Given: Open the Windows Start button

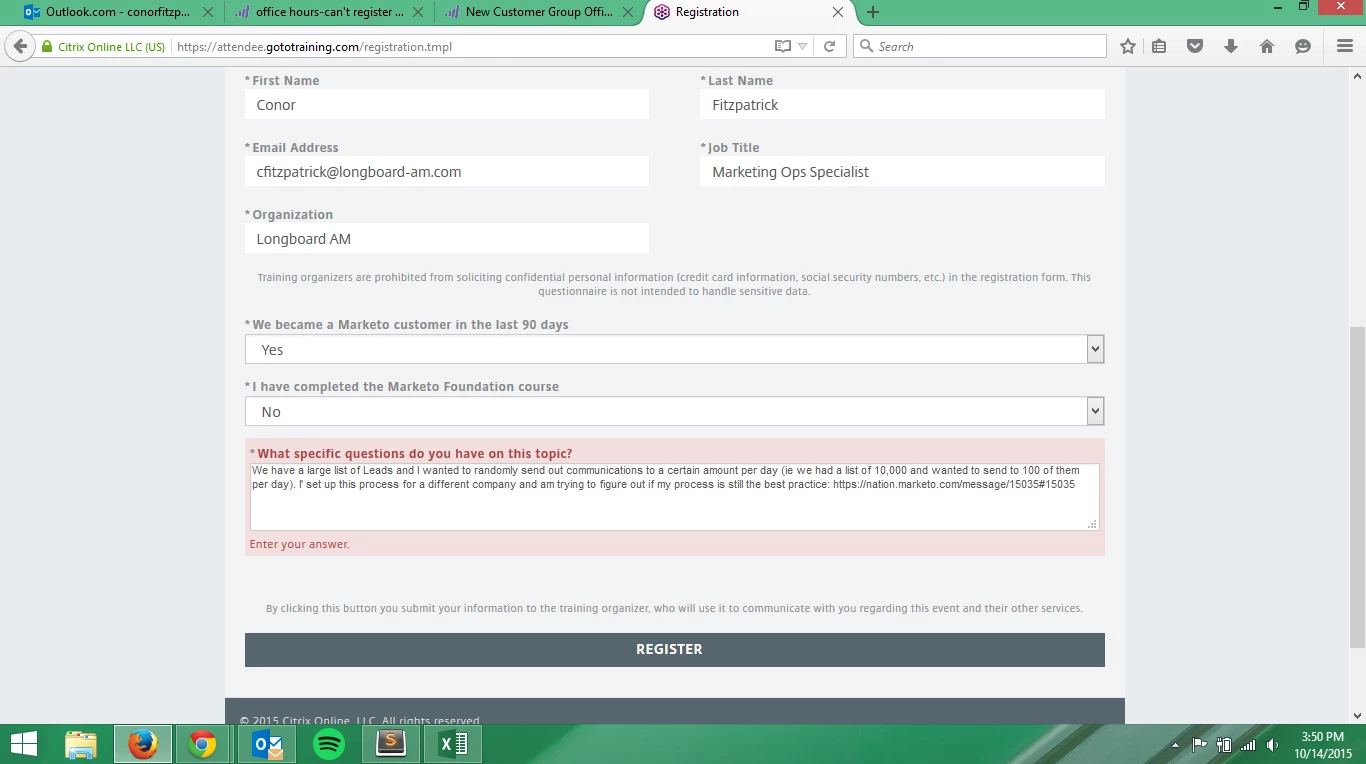Looking at the screenshot, I should click(x=24, y=744).
